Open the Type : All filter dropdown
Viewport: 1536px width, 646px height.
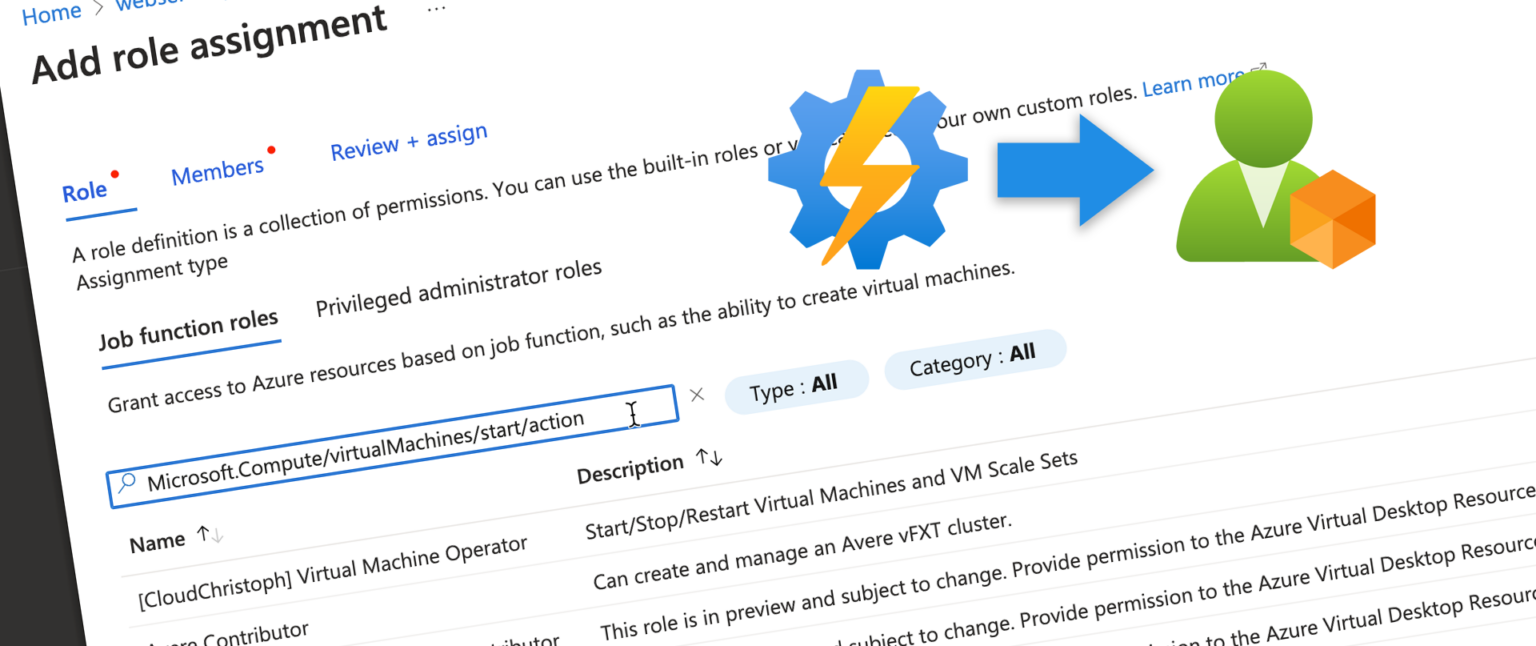coord(796,381)
